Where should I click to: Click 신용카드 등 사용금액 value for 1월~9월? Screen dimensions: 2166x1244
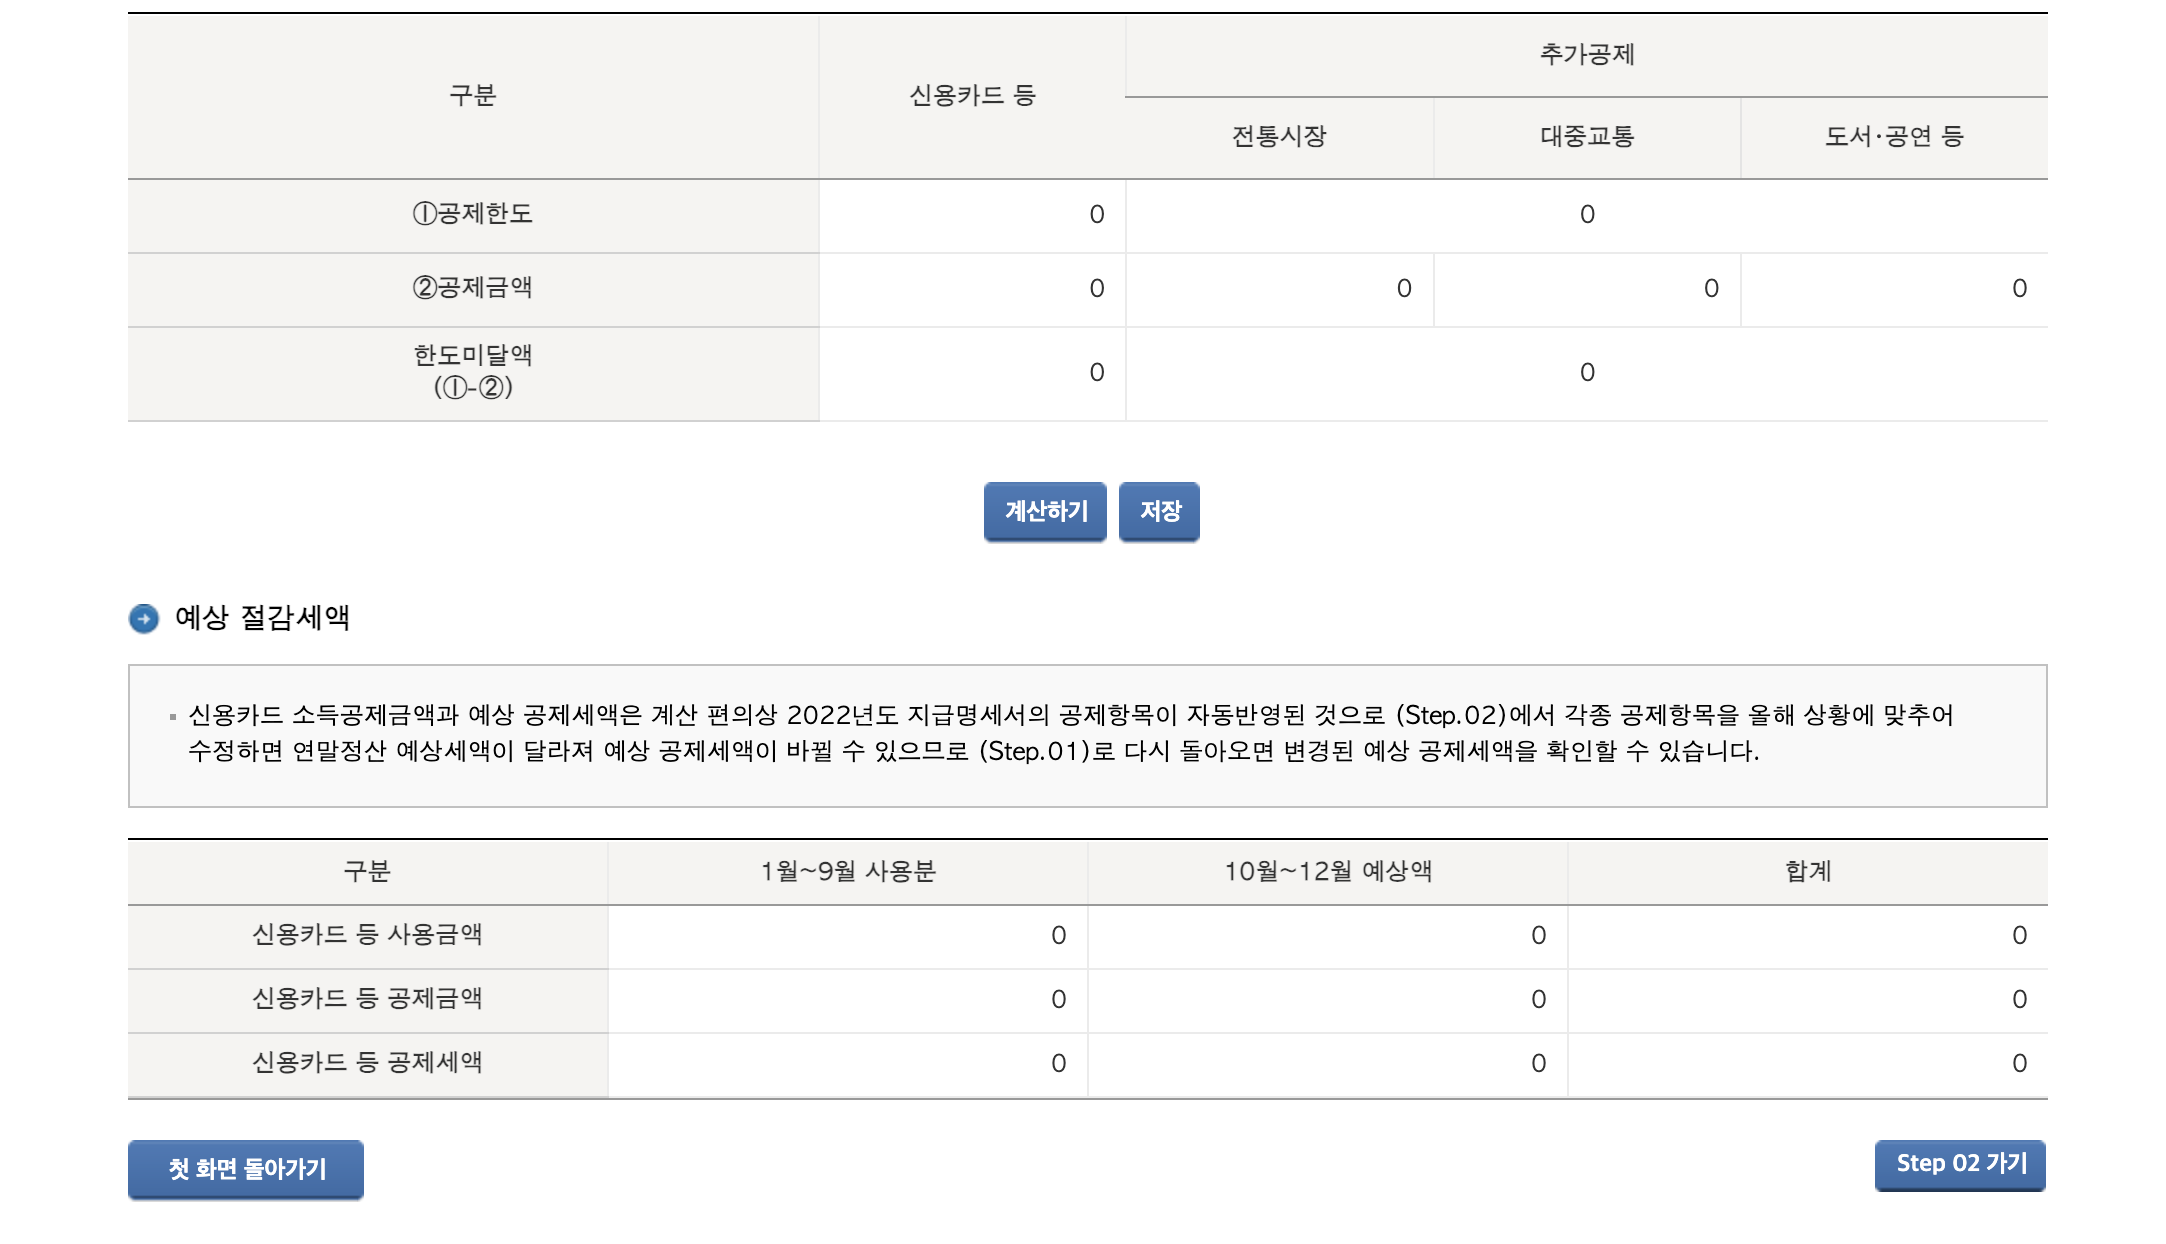845,936
